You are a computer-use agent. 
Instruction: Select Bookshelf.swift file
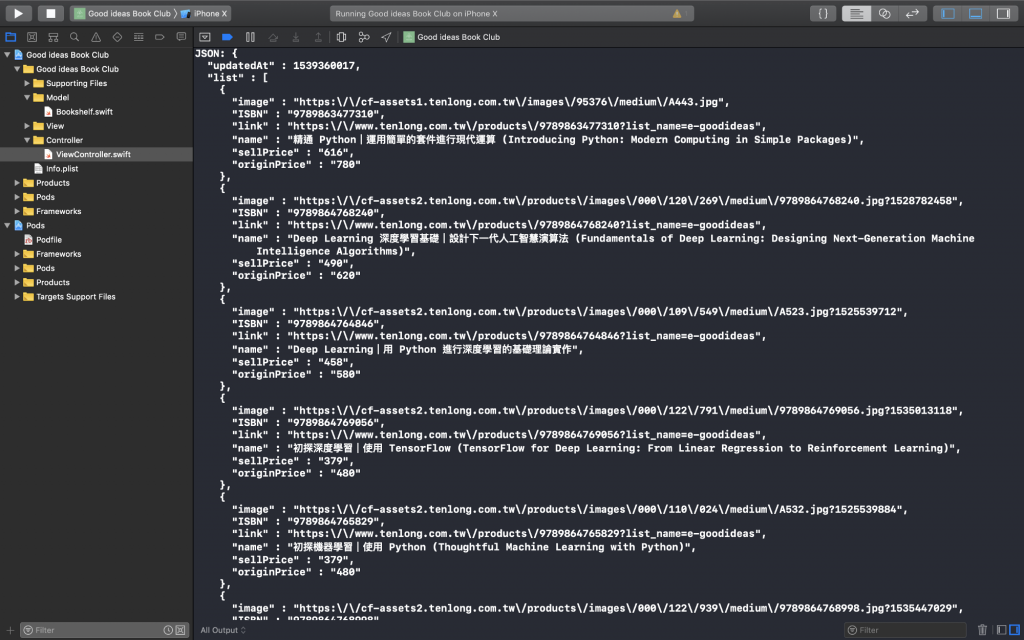84,112
